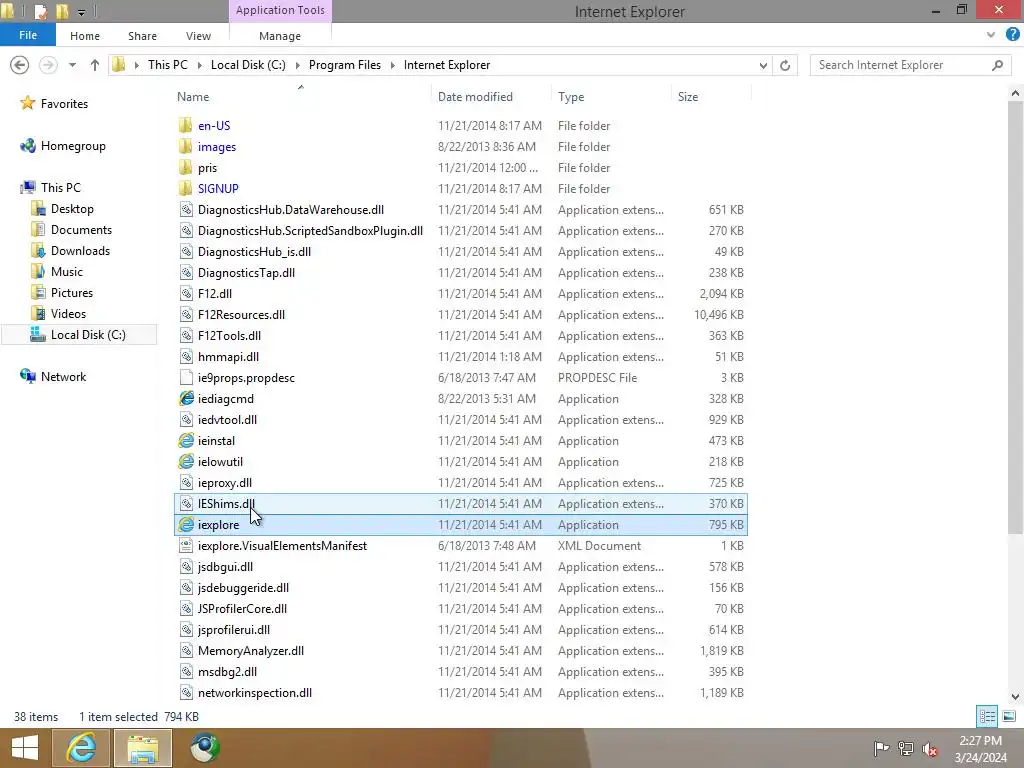This screenshot has width=1024, height=768.
Task: Select the SIGNUP folder icon
Action: coord(185,189)
